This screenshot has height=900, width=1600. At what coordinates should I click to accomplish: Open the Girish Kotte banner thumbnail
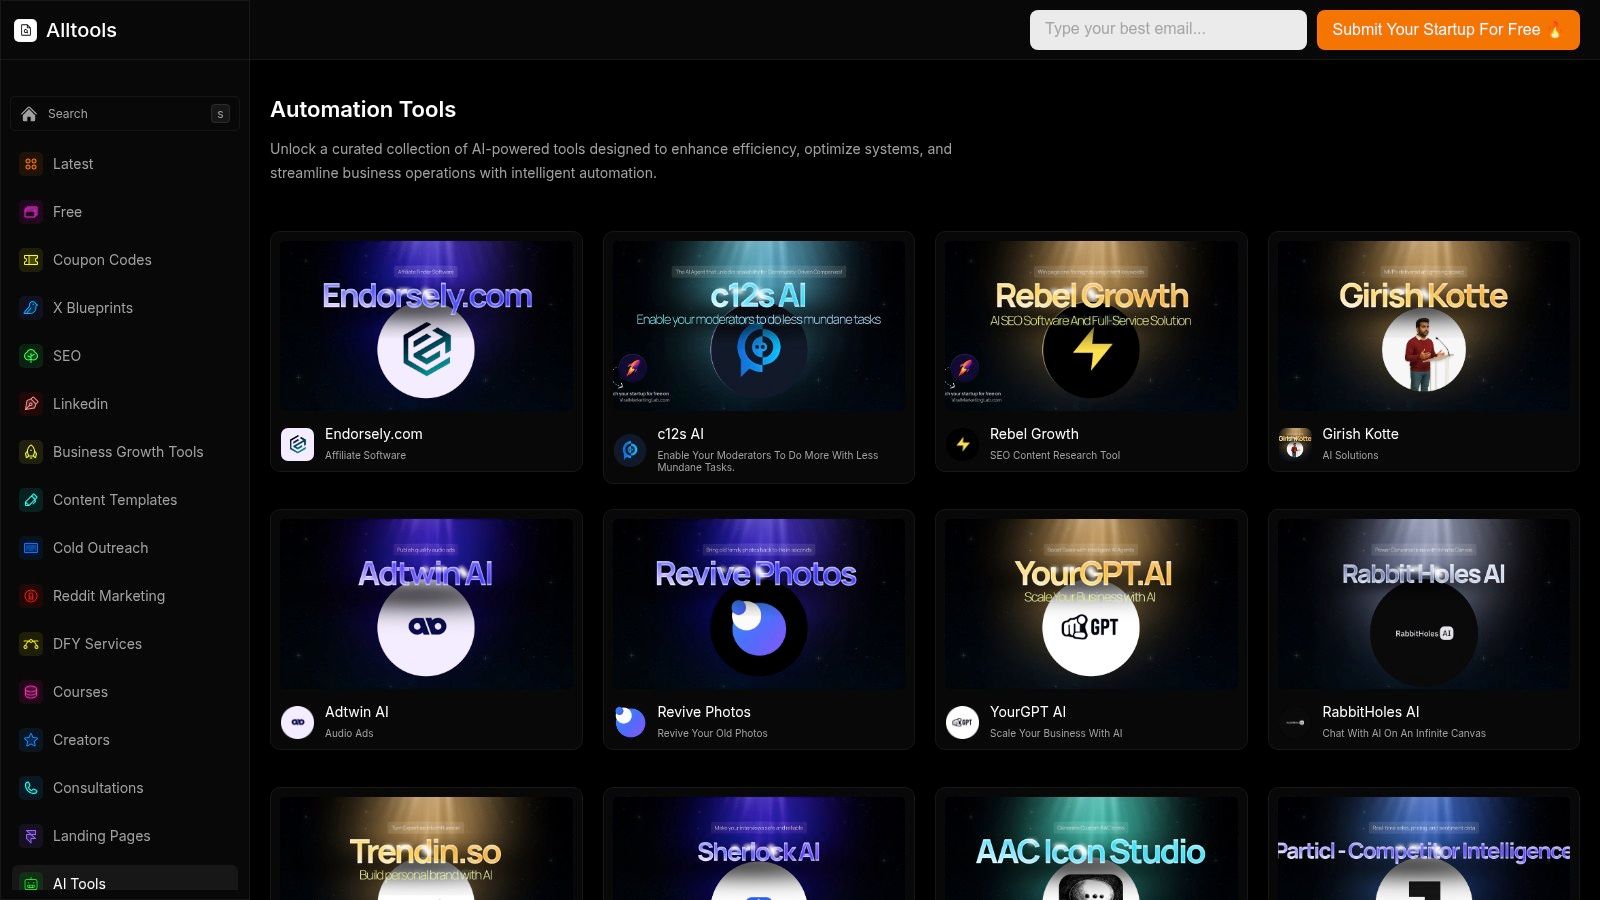tap(1424, 326)
